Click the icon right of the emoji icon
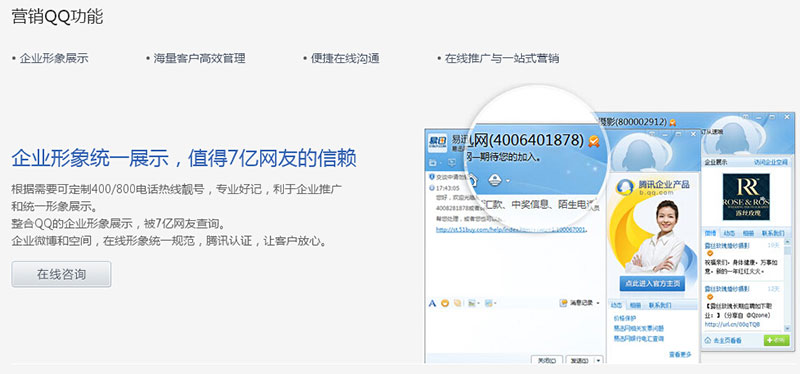800x374 pixels. (x=458, y=303)
